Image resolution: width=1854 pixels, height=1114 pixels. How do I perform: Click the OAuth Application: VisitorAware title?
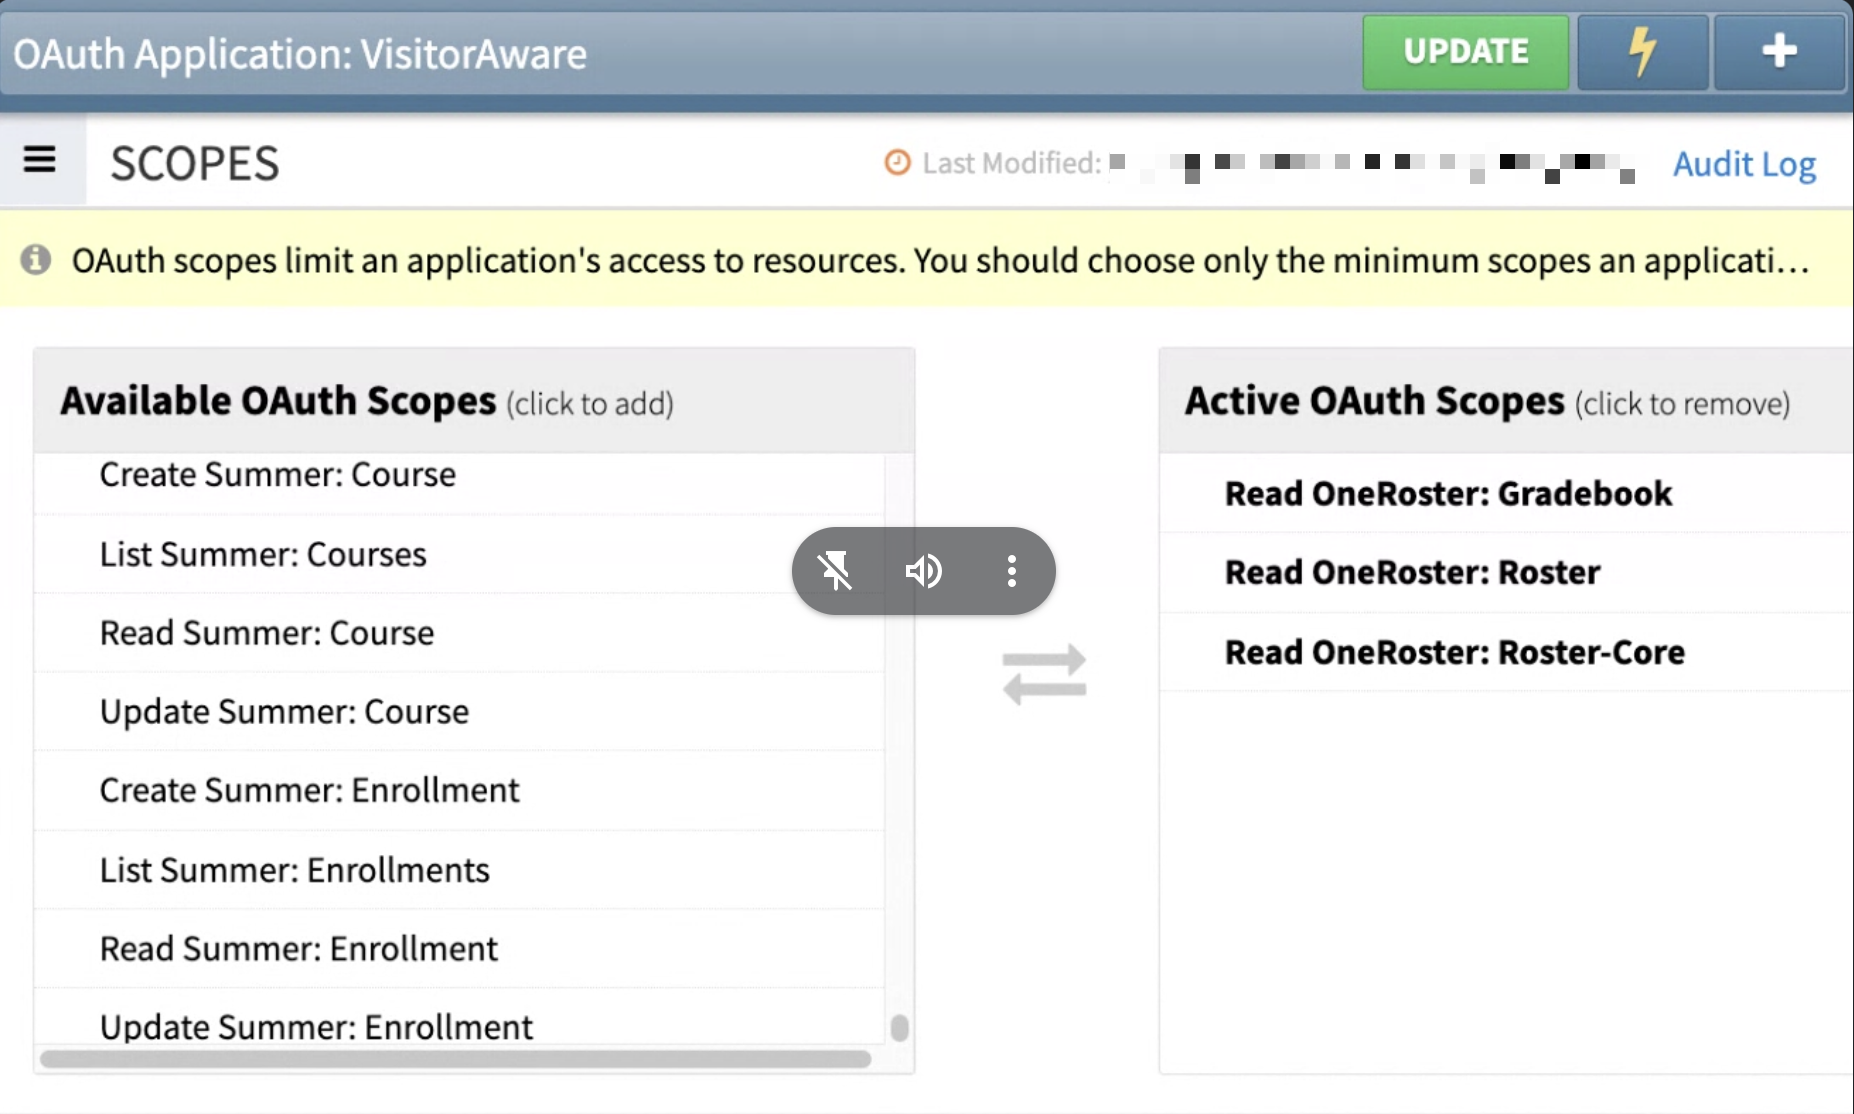(300, 54)
